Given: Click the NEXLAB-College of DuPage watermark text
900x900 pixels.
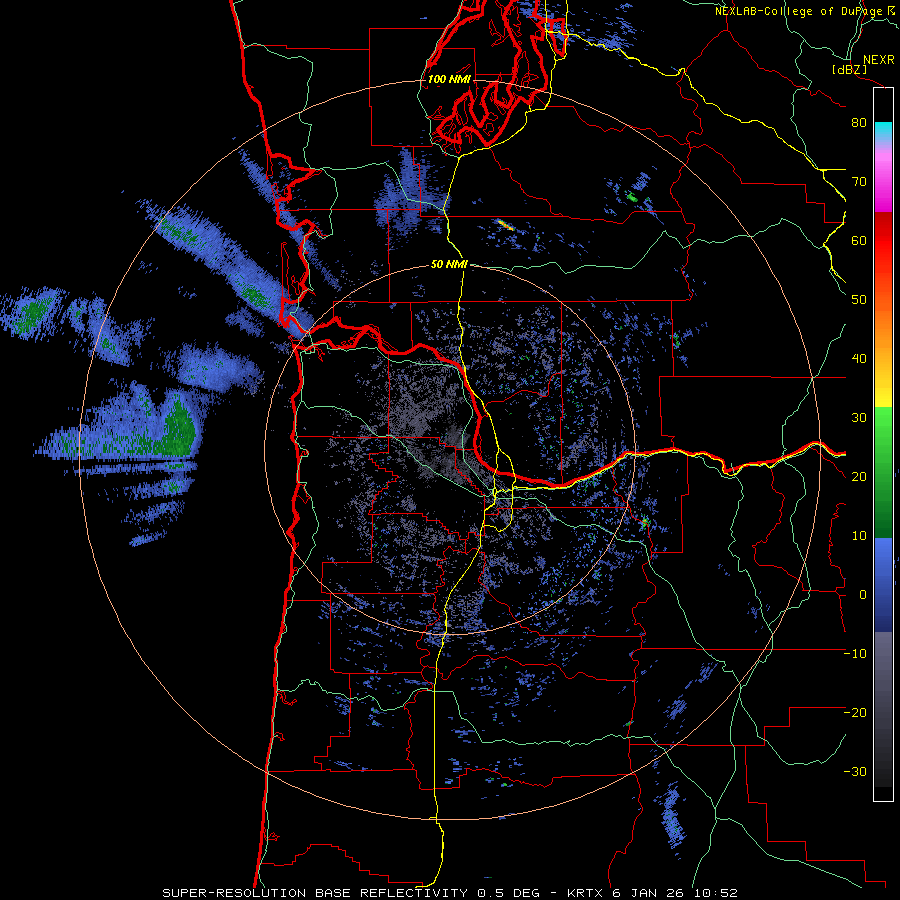Looking at the screenshot, I should click(804, 11).
